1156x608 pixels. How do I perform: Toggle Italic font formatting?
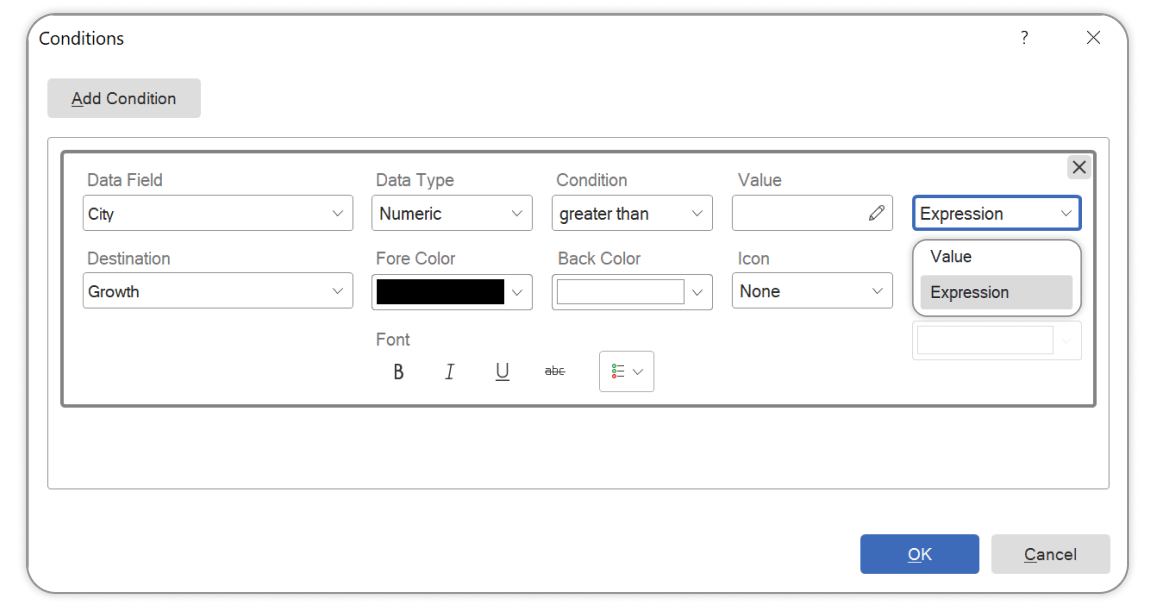pyautogui.click(x=450, y=371)
